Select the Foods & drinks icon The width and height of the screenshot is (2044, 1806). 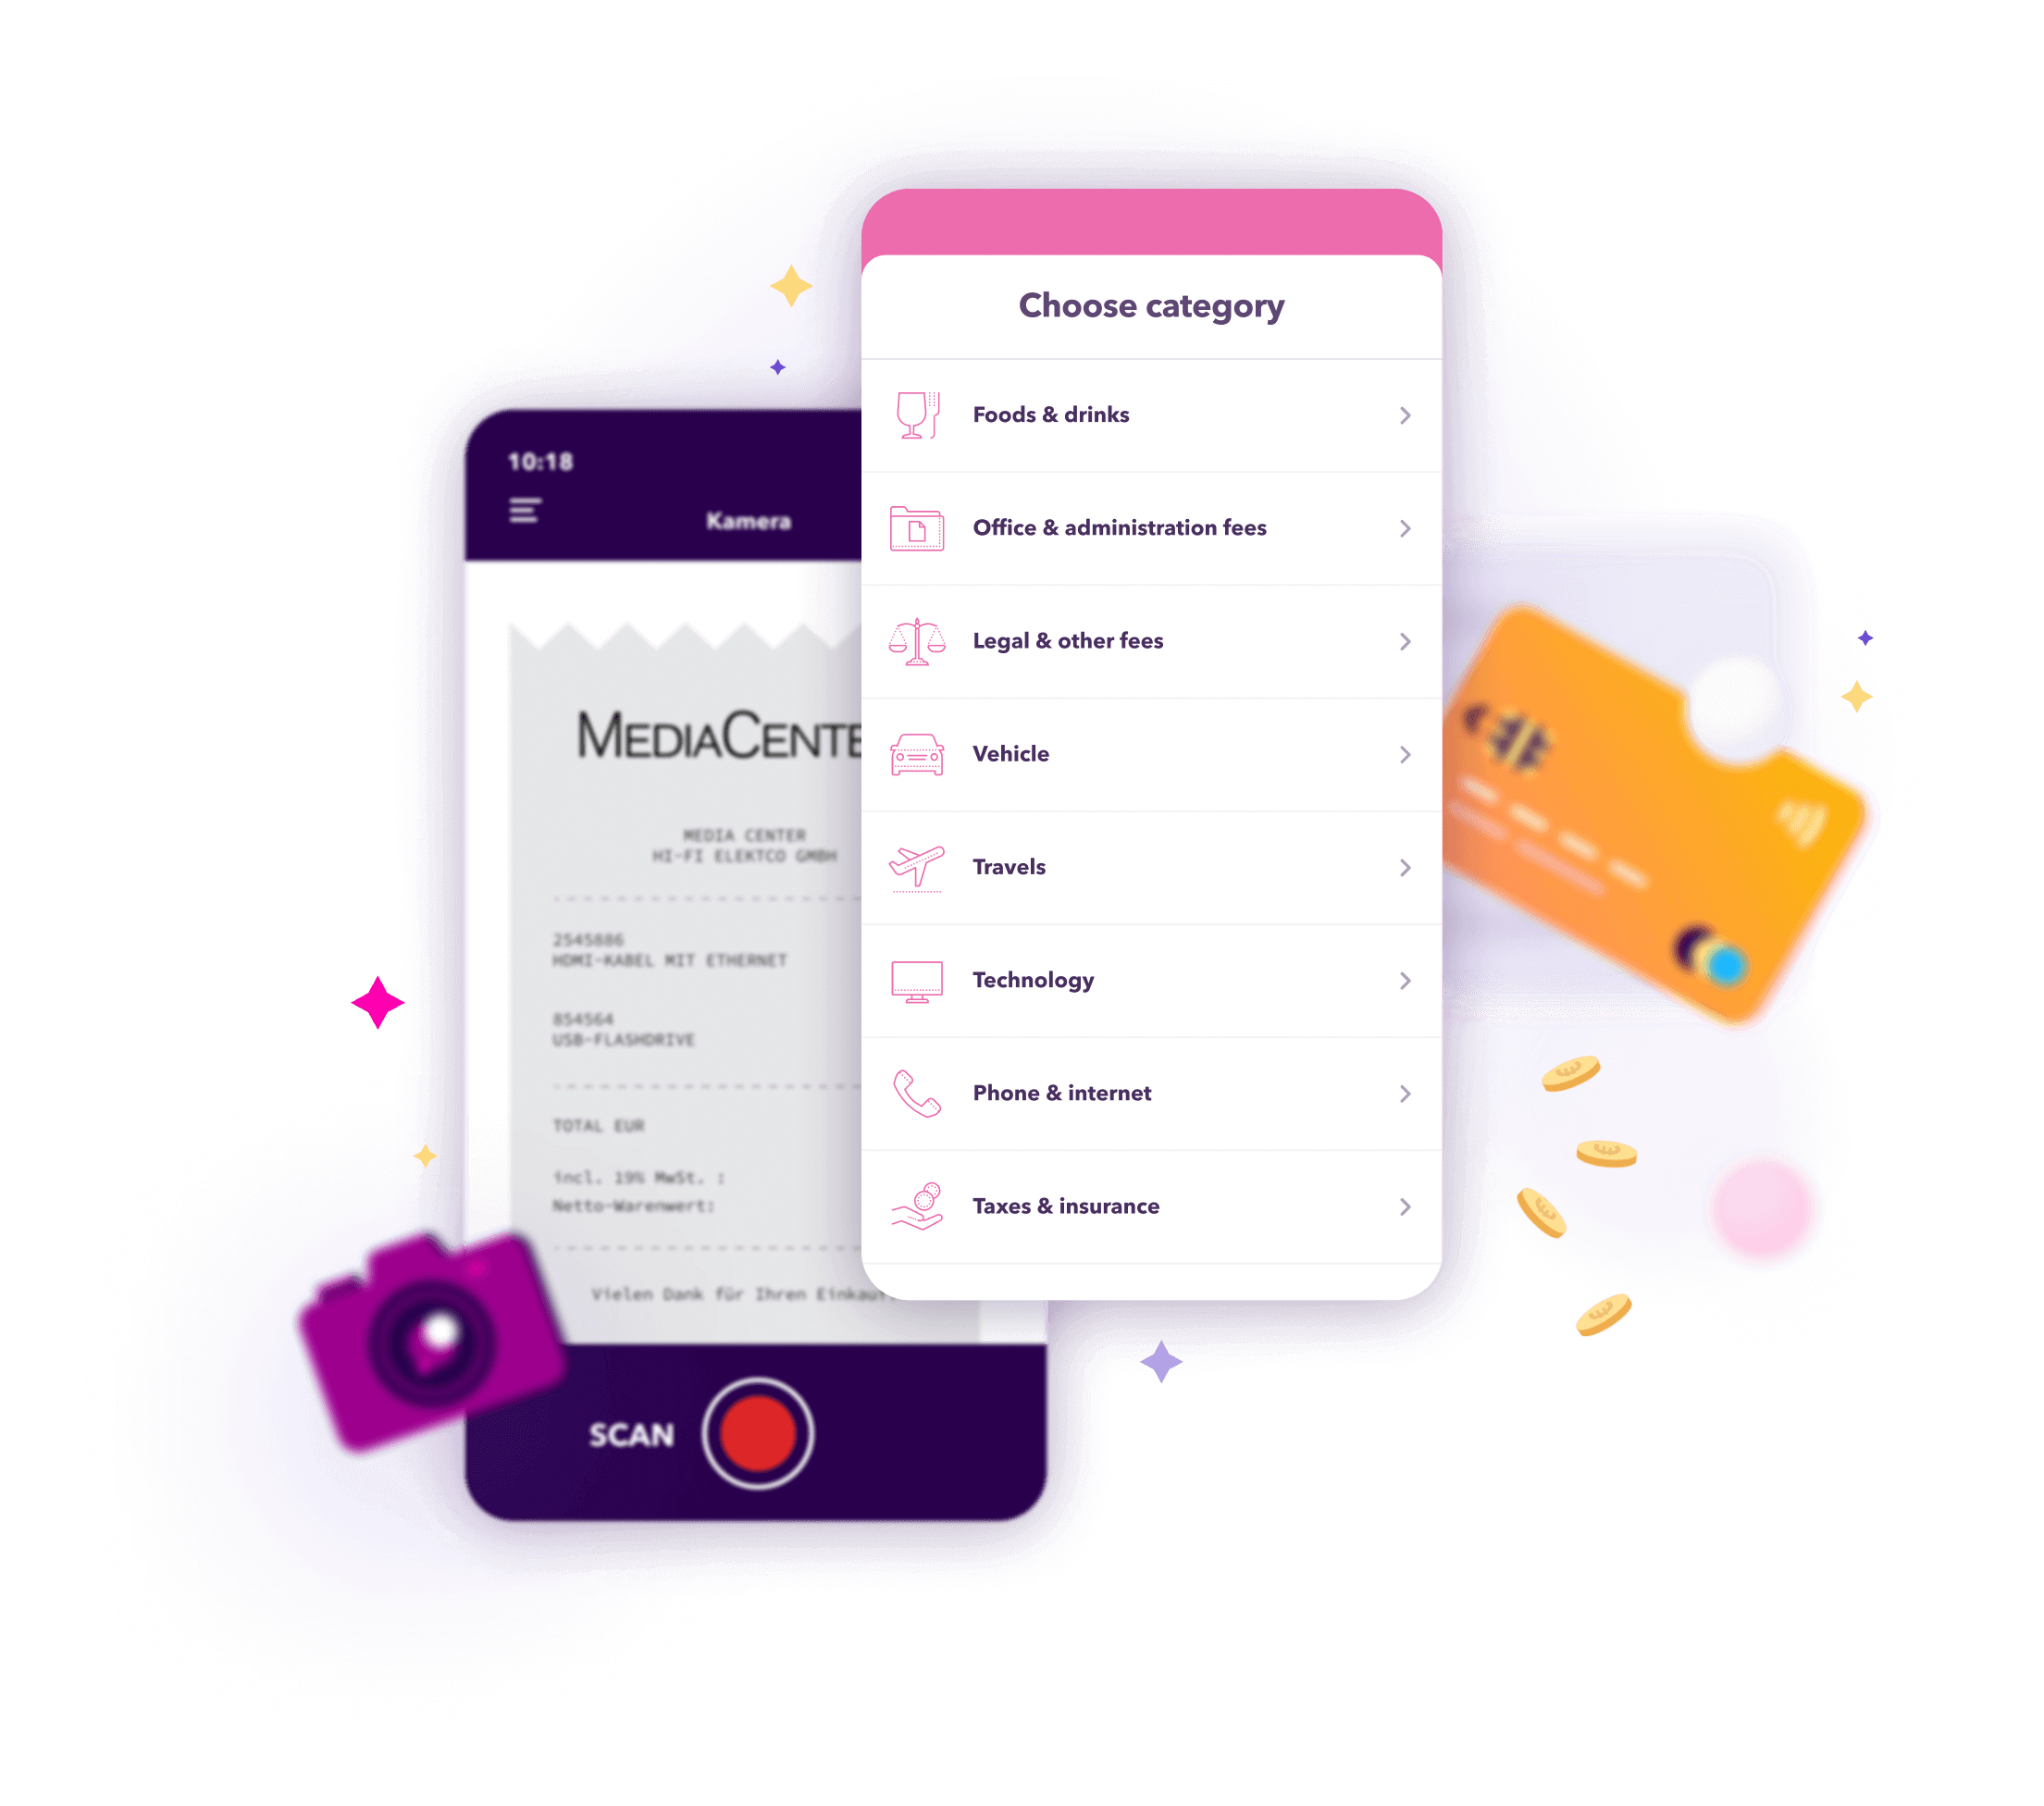pos(919,414)
